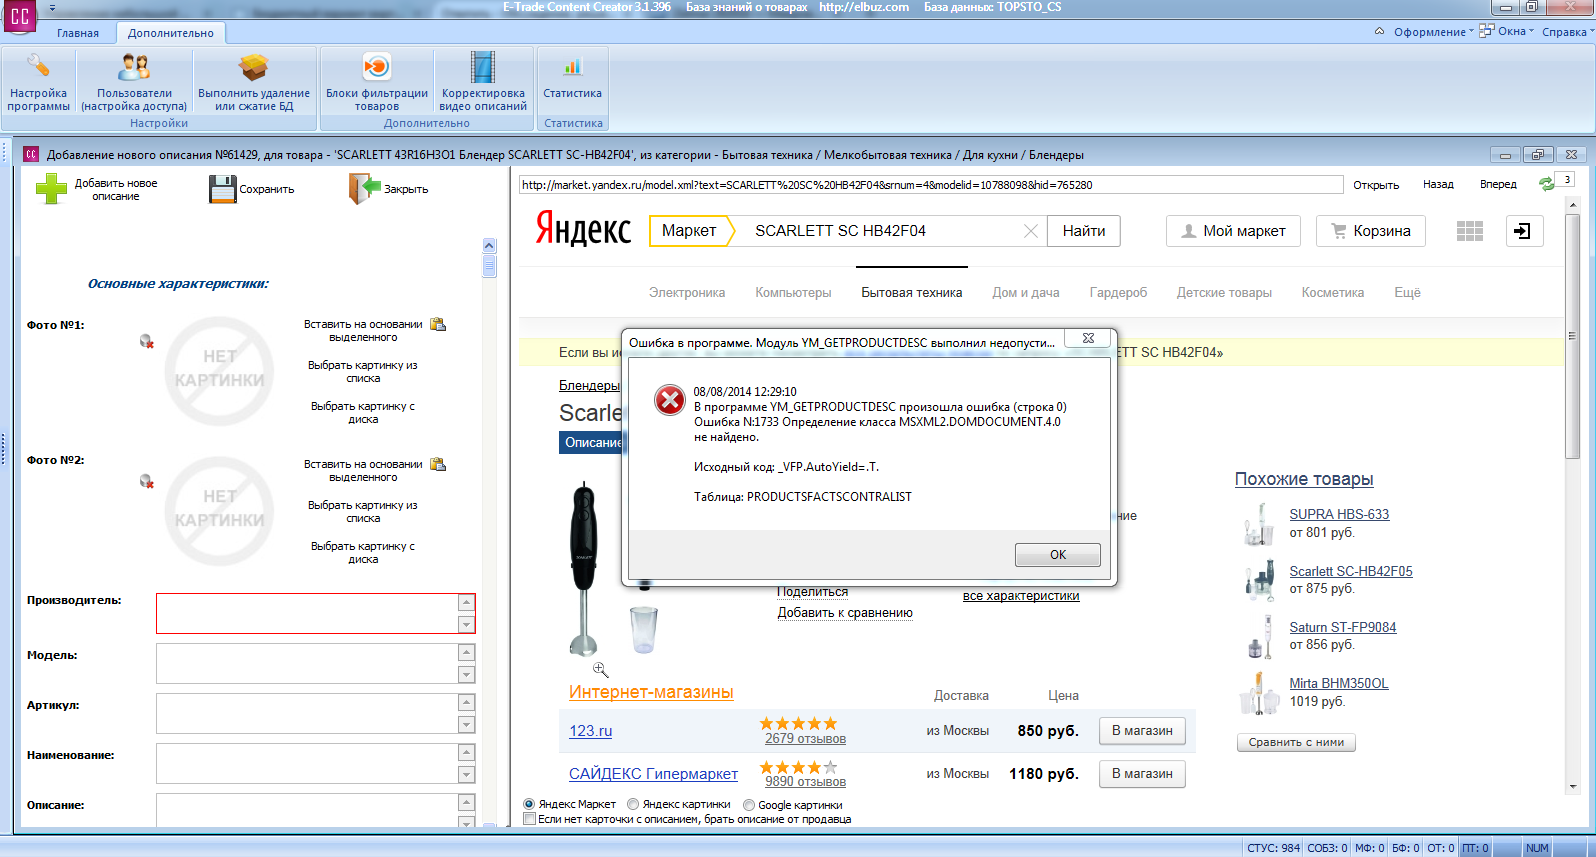This screenshot has width=1596, height=857.
Task: Open the Корзина button
Action: click(1371, 231)
